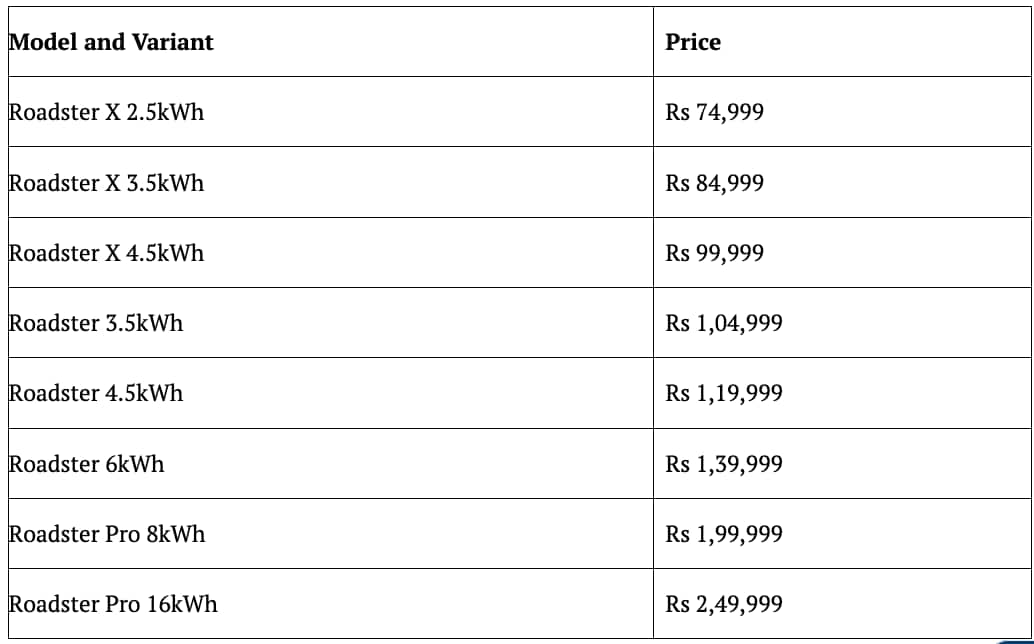Click the Rs 1,39,999 price
Viewport: 1034px width, 644px height.
pos(723,464)
